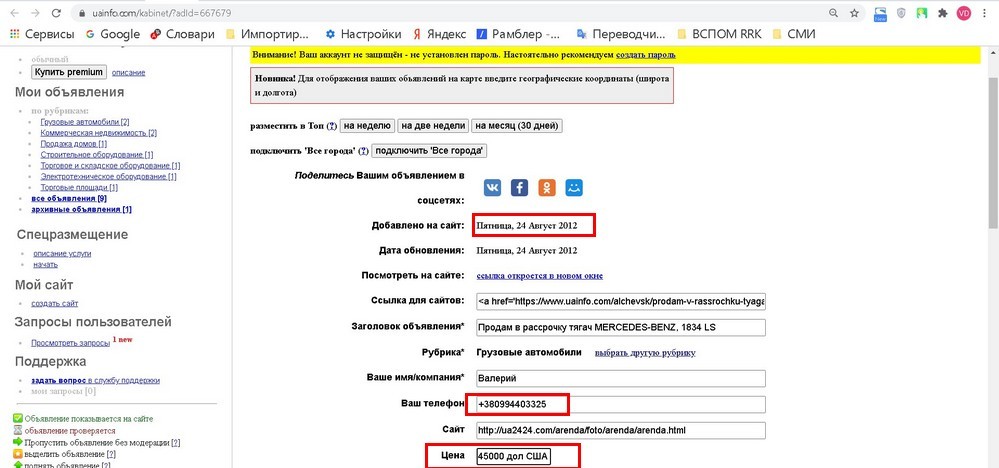Image resolution: width=999 pixels, height=468 pixels.
Task: Open the Рамблер bookmark
Action: [x=519, y=34]
